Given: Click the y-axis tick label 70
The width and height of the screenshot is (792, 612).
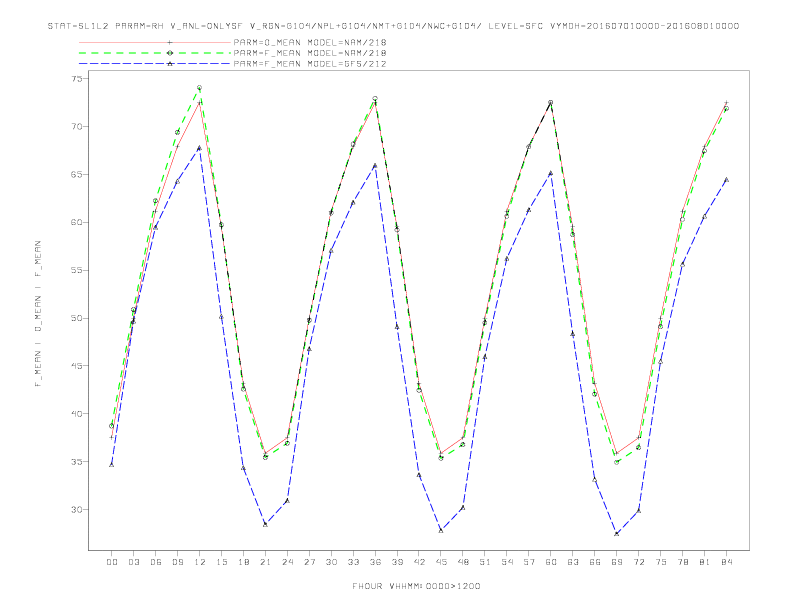Looking at the screenshot, I should pos(77,127).
